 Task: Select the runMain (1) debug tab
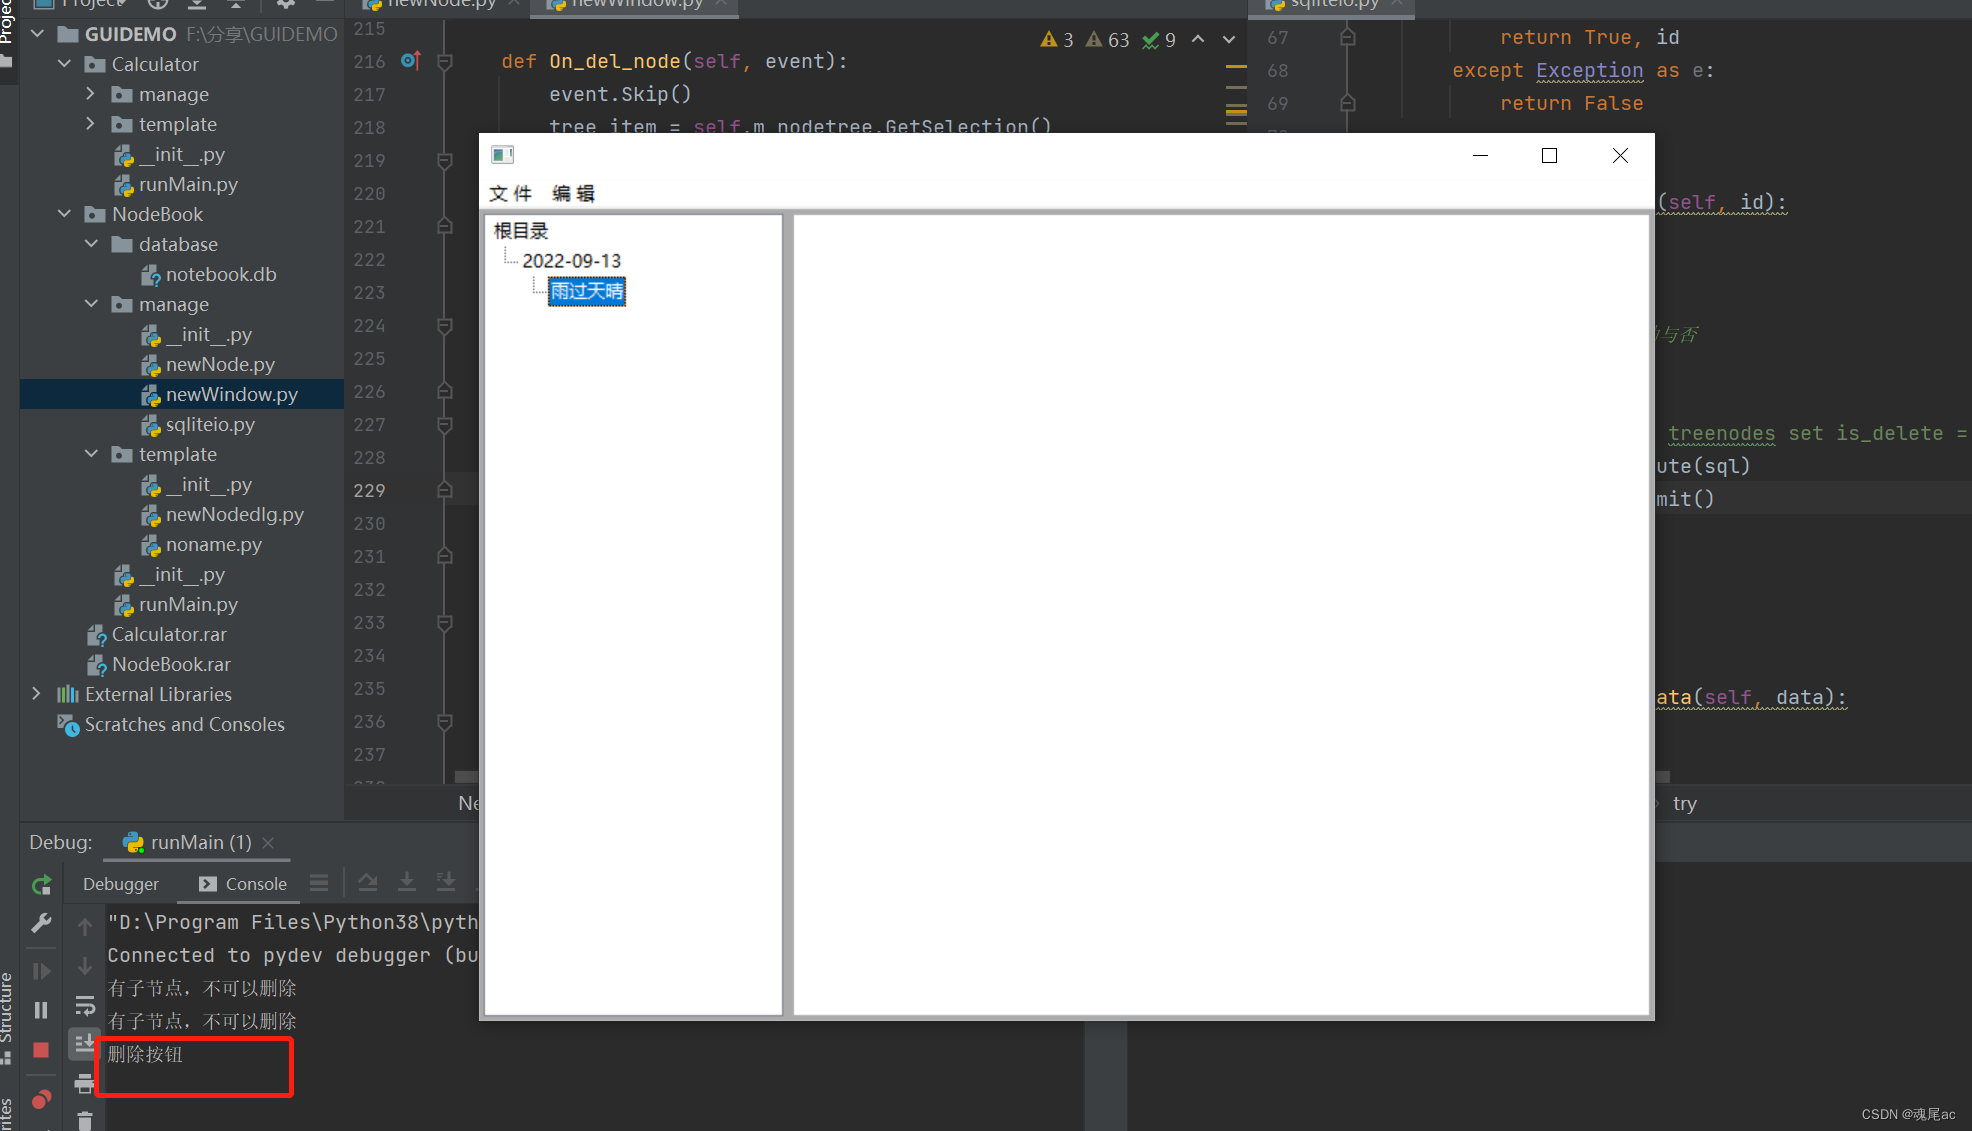pos(187,843)
